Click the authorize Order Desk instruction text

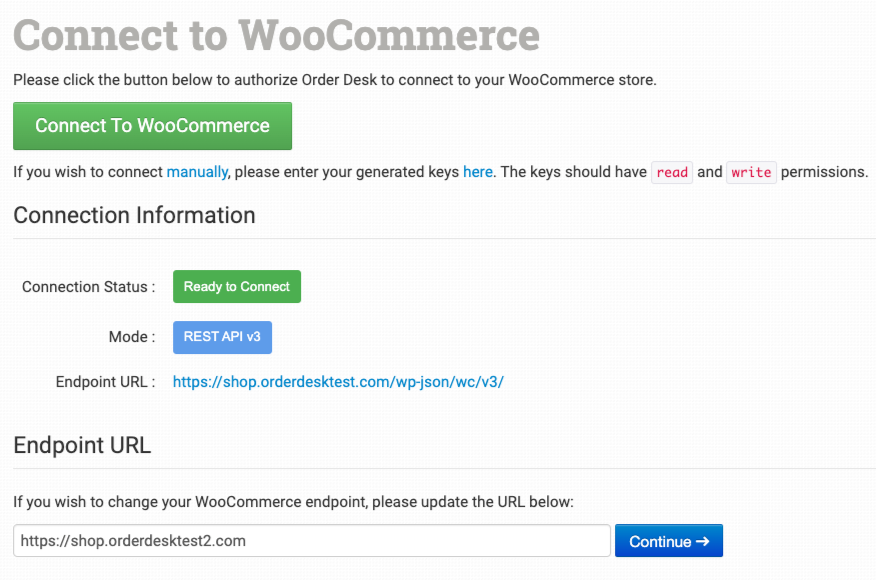point(334,80)
